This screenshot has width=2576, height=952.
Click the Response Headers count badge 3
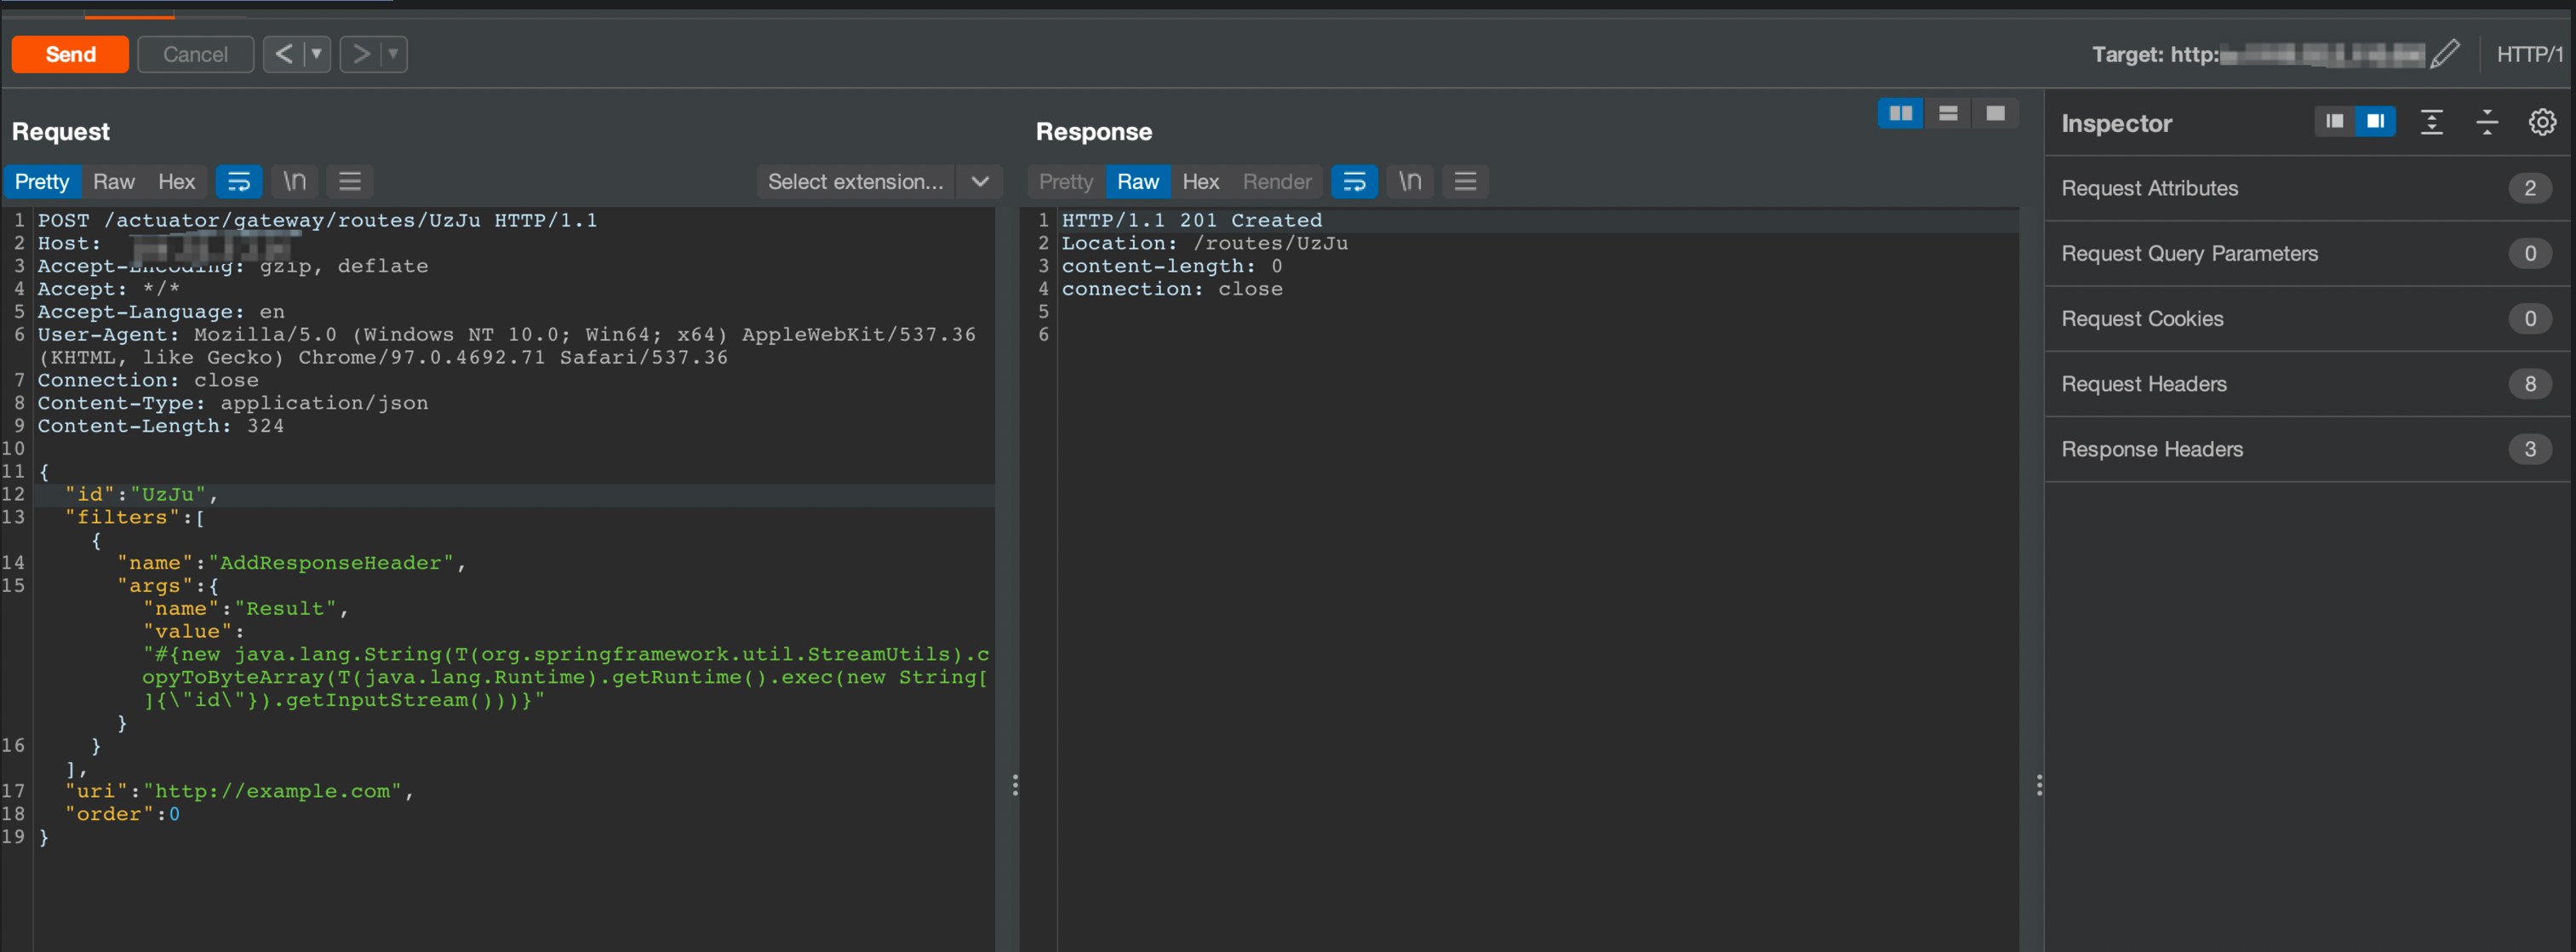click(x=2530, y=449)
